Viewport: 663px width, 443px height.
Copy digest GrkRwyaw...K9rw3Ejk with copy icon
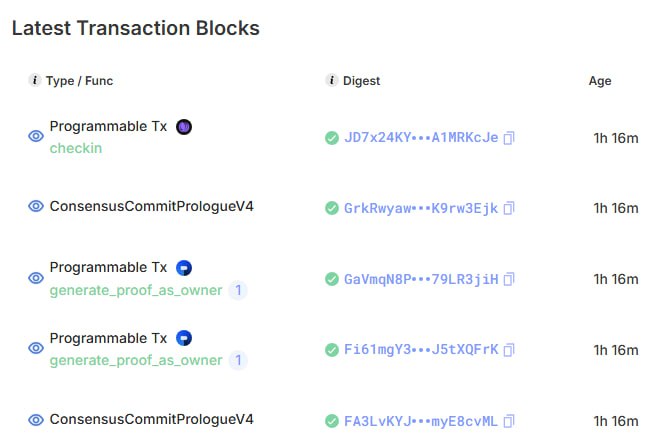[x=509, y=208]
